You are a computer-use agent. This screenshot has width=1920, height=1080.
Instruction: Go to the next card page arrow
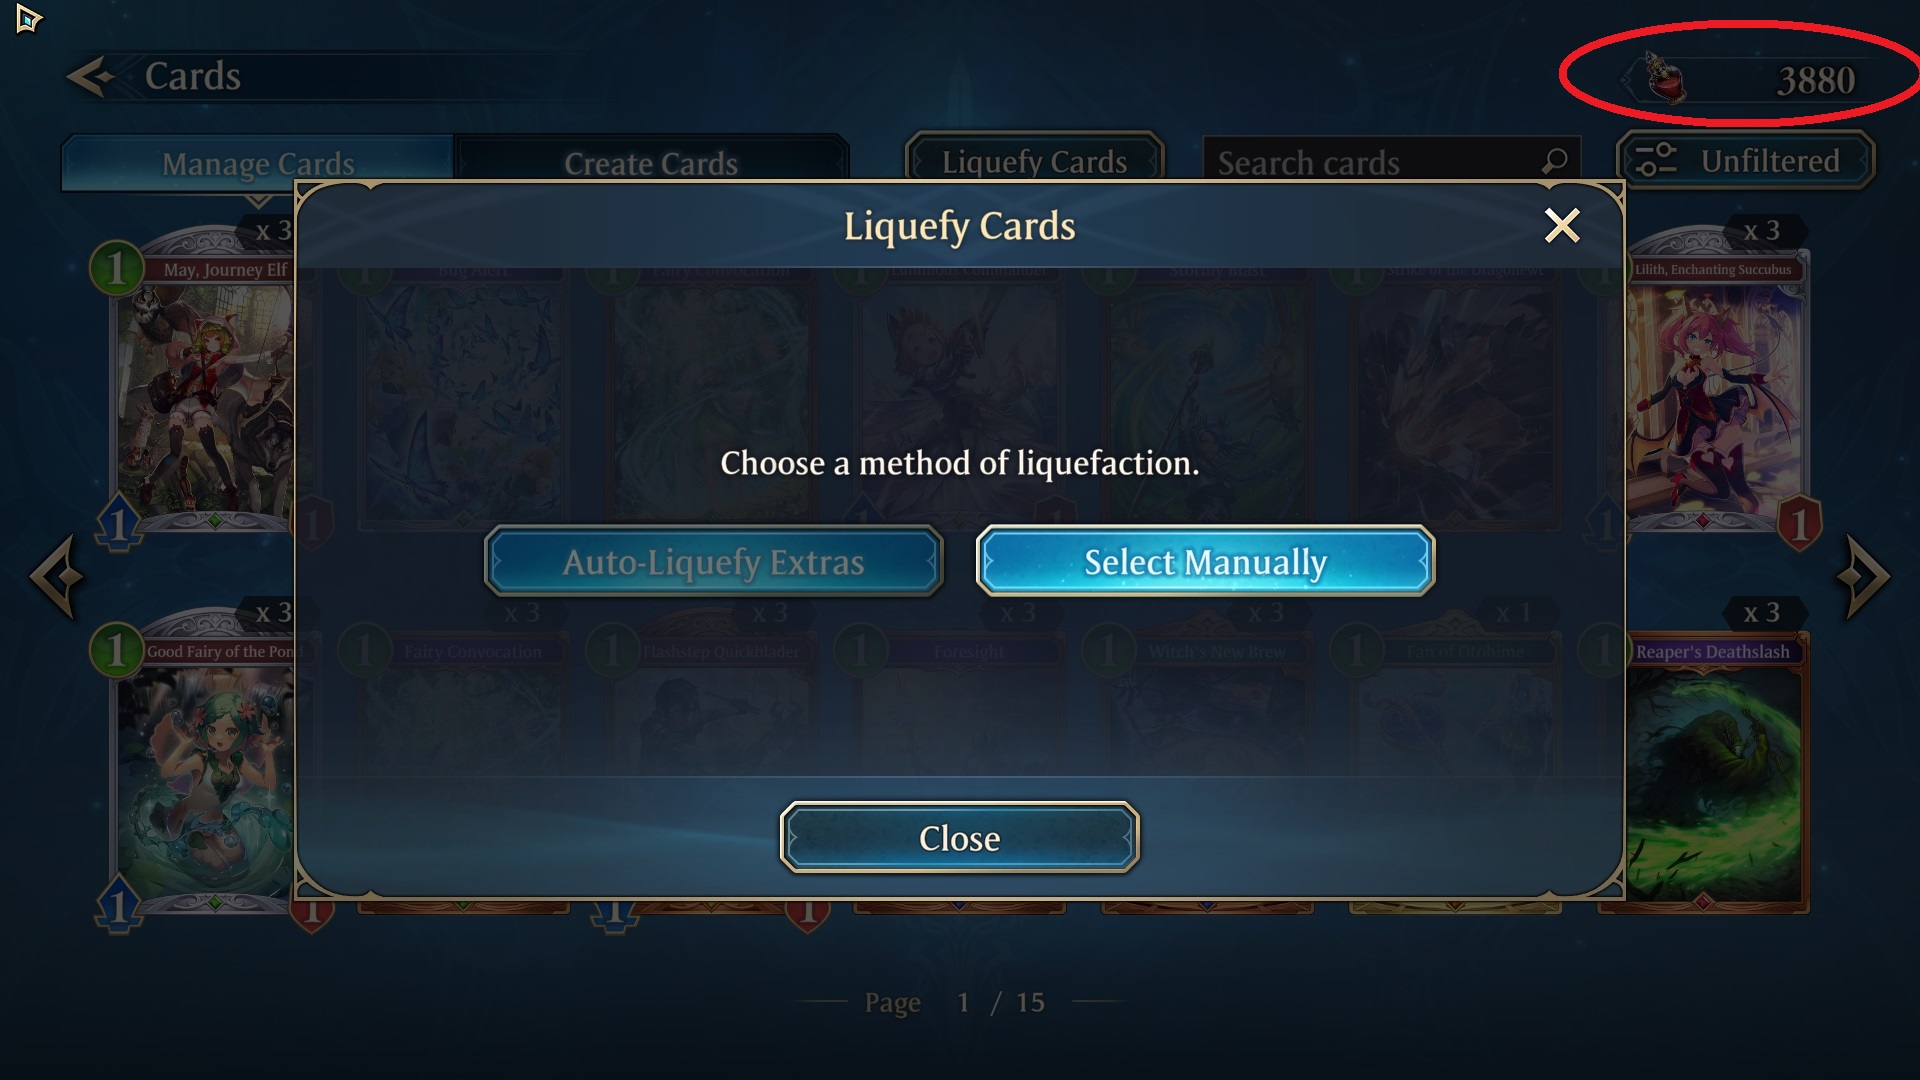[x=1864, y=576]
